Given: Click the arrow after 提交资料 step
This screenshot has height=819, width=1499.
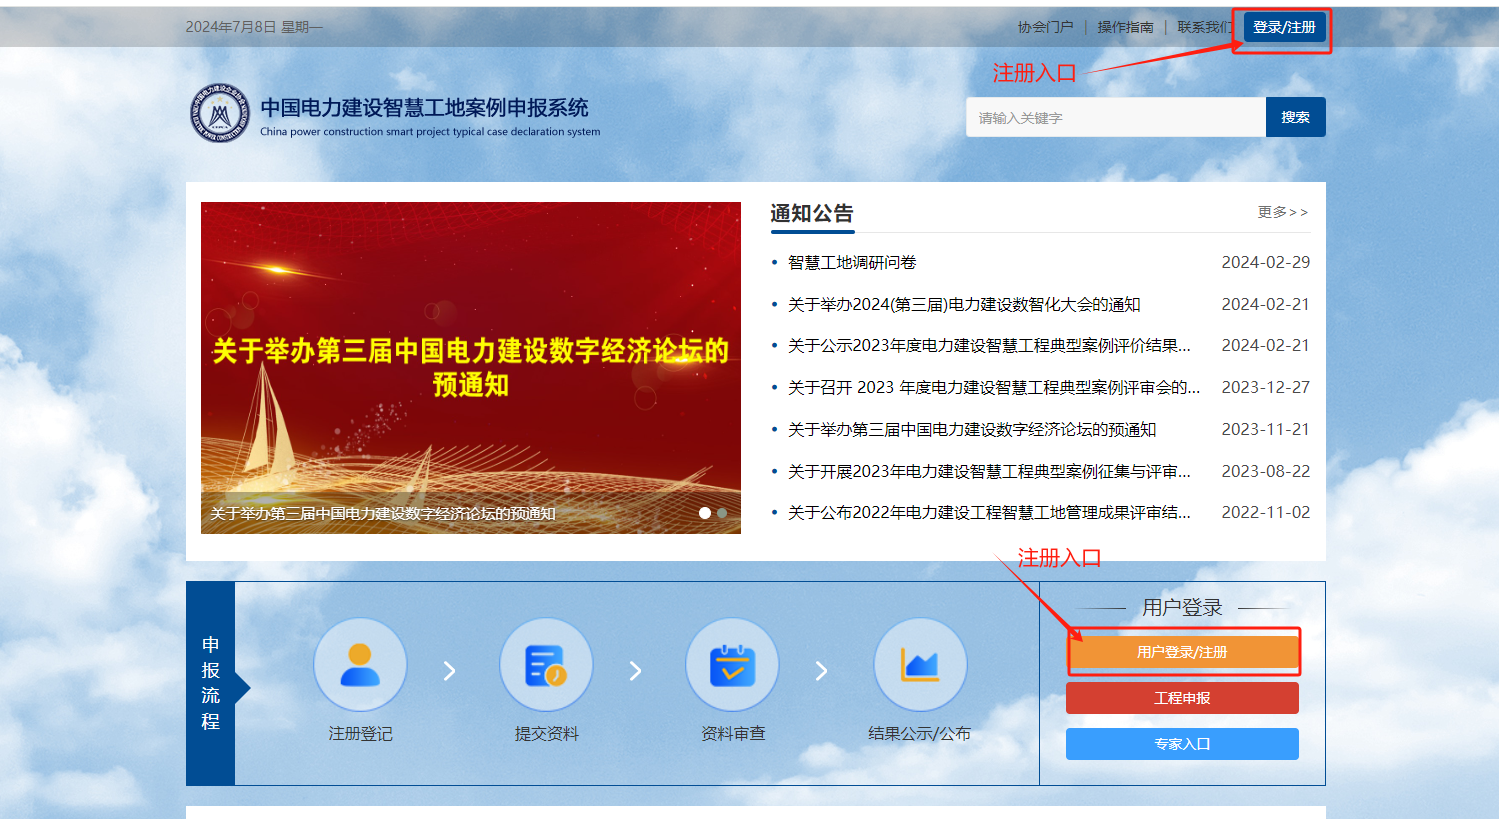Looking at the screenshot, I should [635, 671].
